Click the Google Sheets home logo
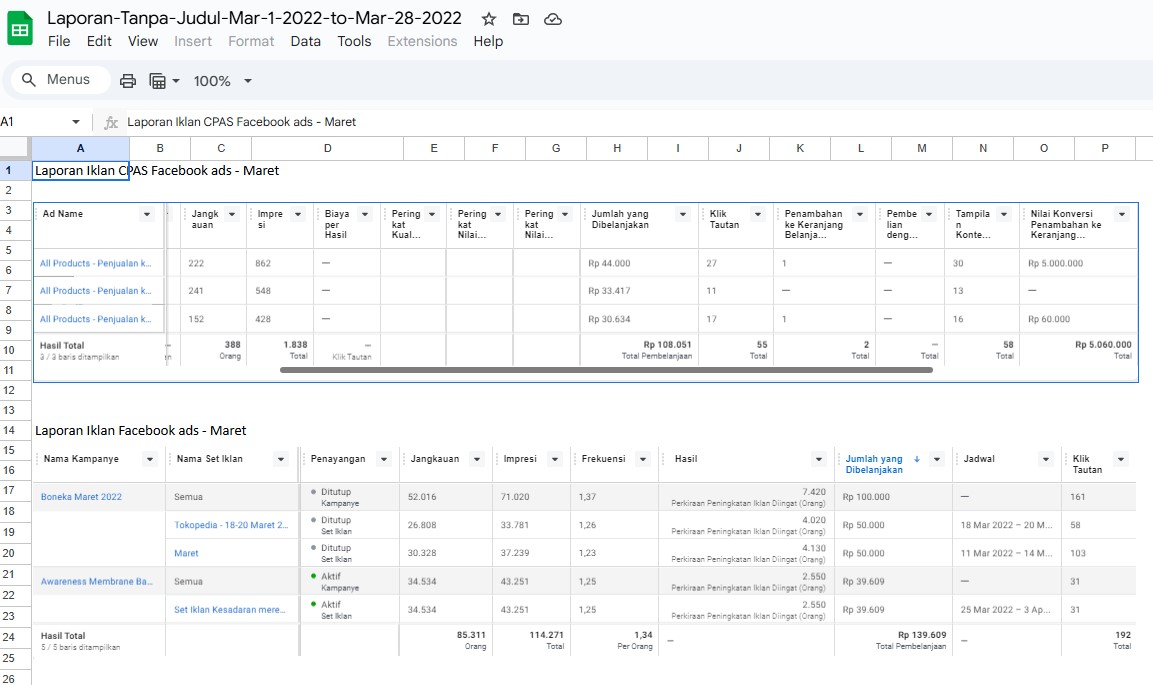1153x685 pixels. [x=20, y=29]
